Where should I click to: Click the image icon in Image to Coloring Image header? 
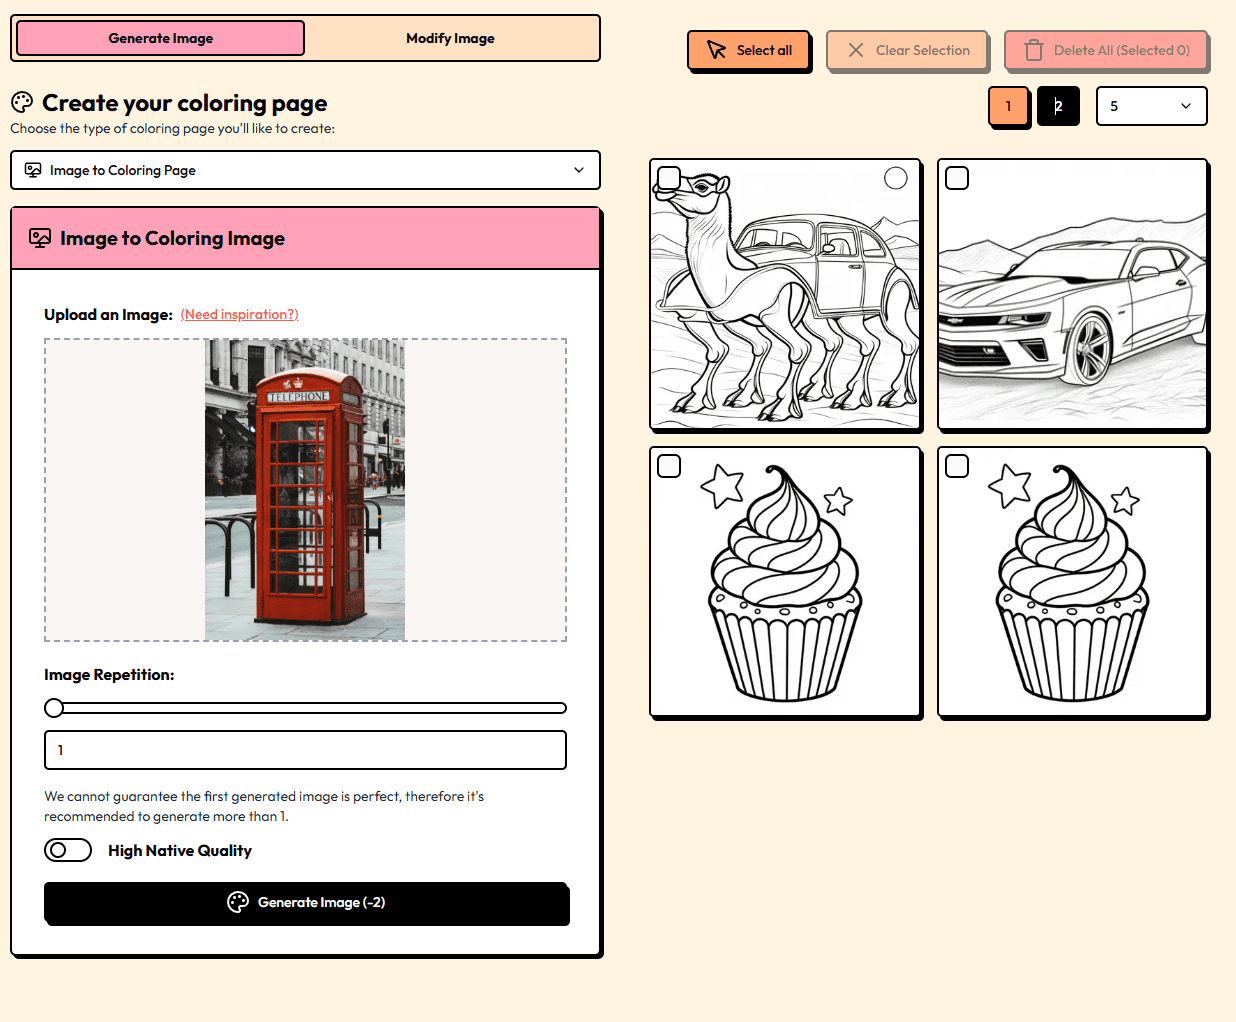40,238
